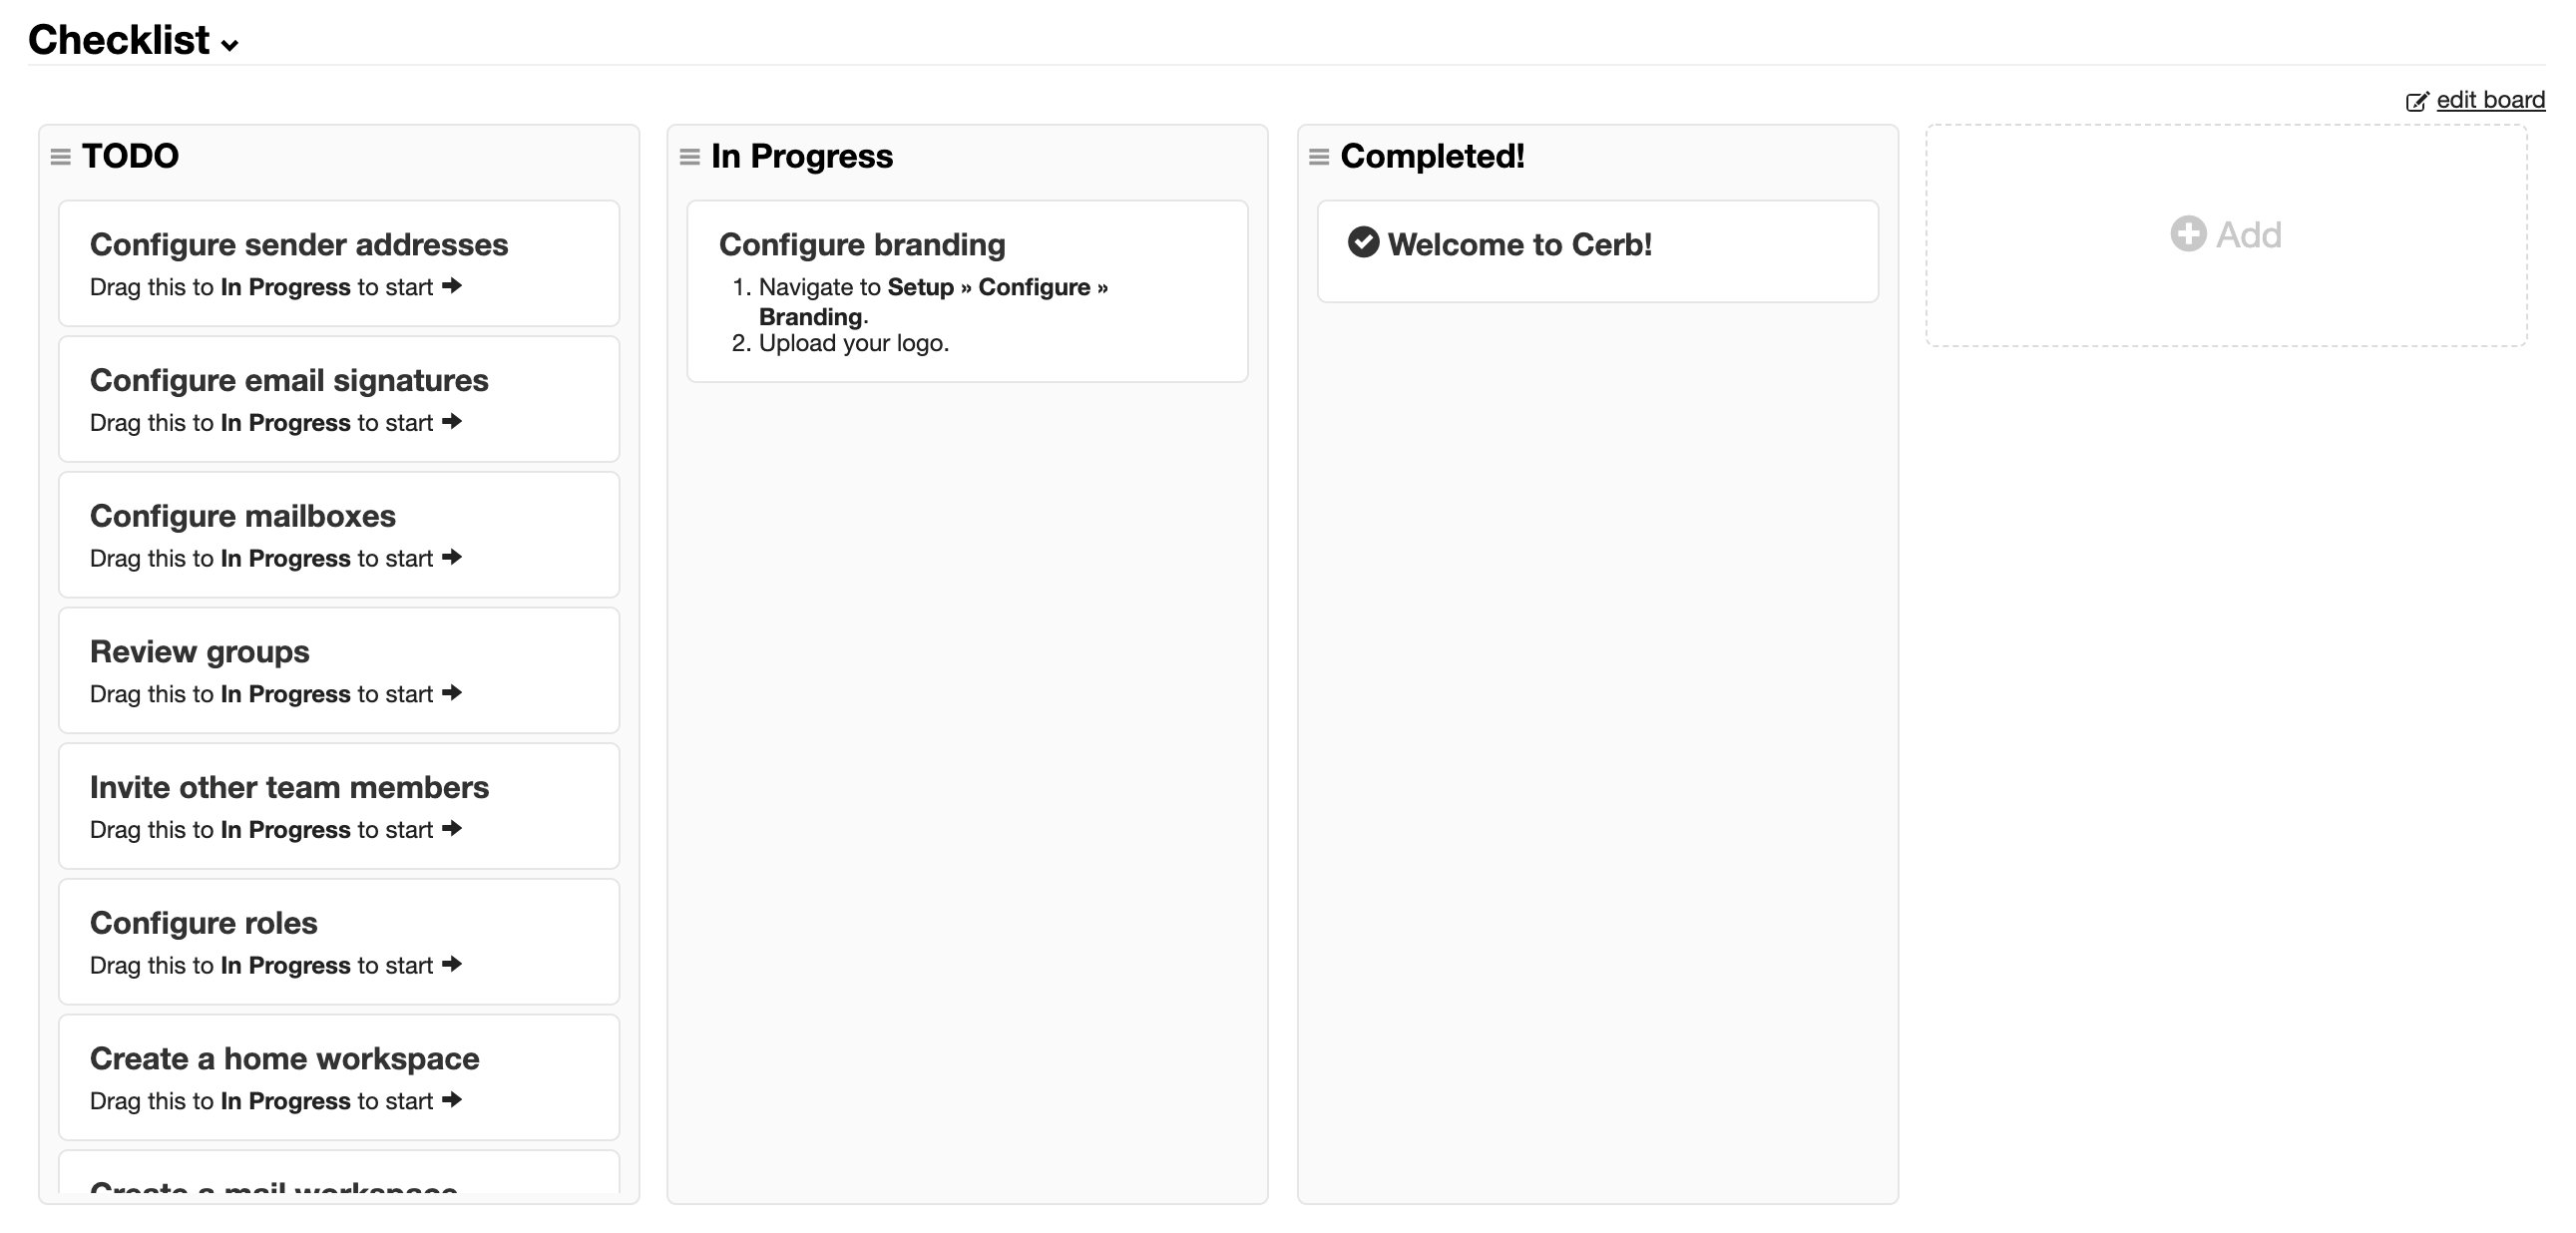The width and height of the screenshot is (2576, 1233).
Task: Open the In Progress column menu handle
Action: tap(689, 157)
